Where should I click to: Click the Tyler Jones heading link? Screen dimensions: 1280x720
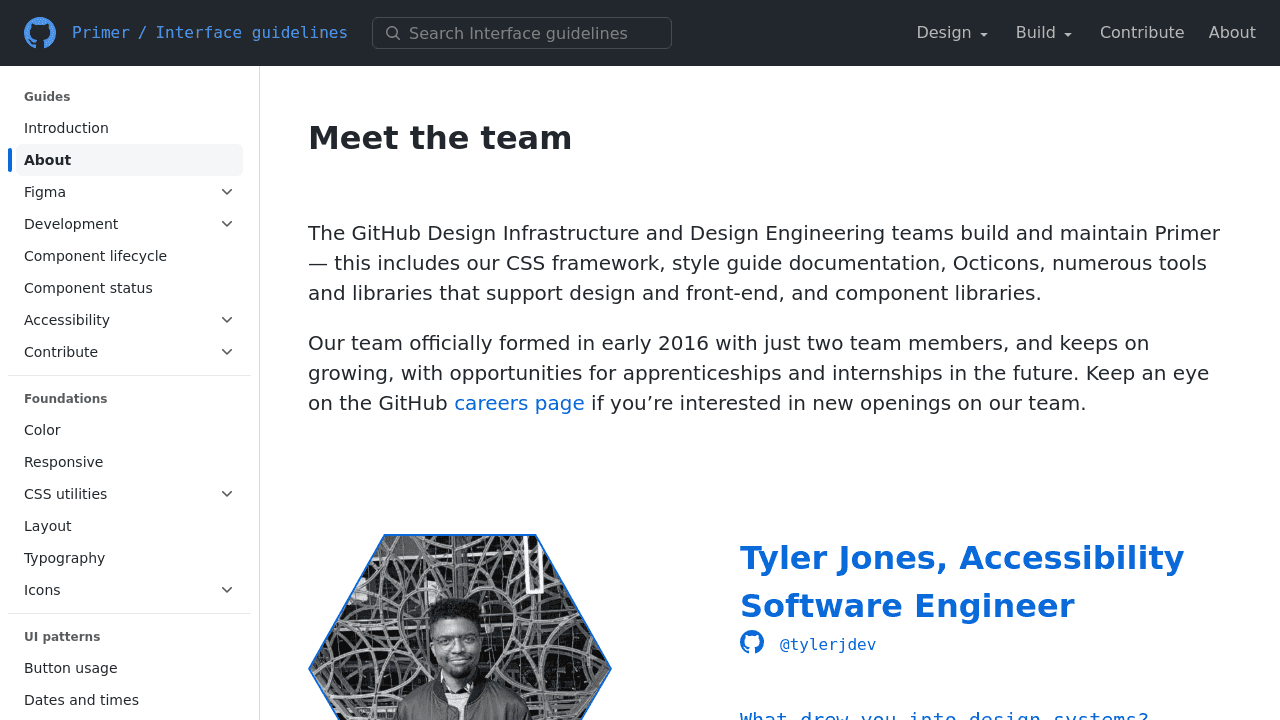pos(962,582)
